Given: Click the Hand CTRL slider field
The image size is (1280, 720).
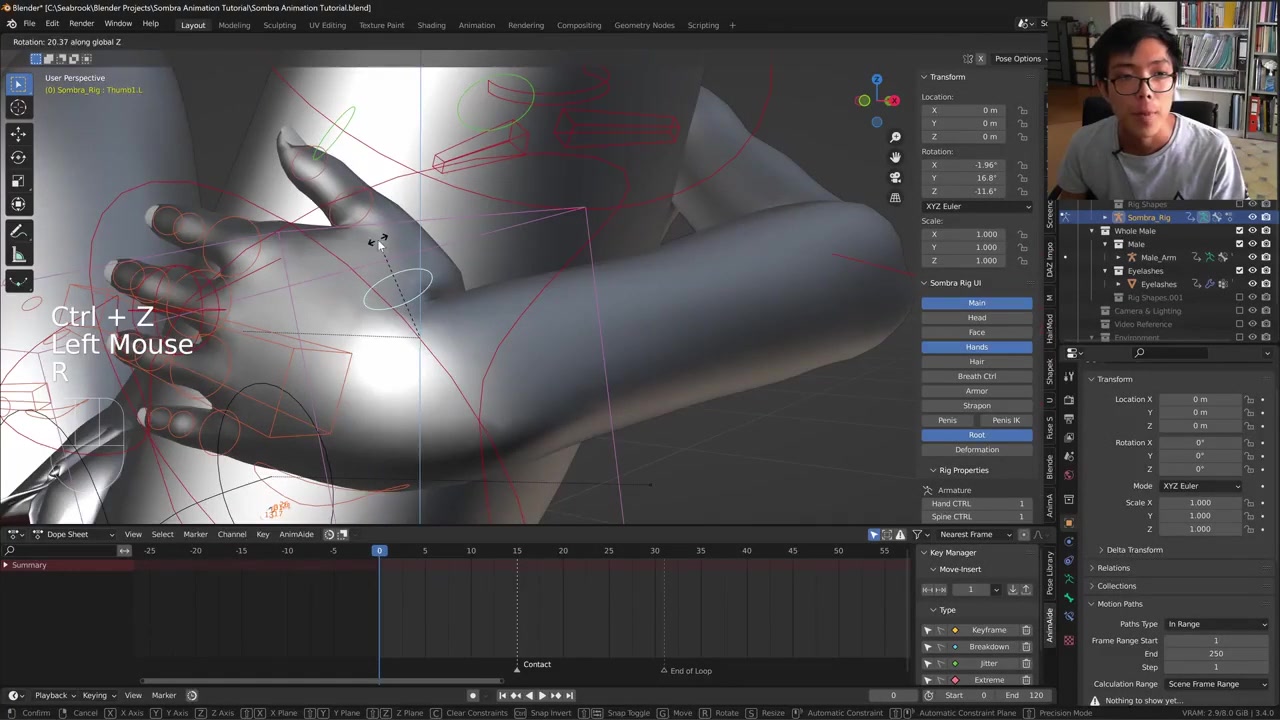Looking at the screenshot, I should [x=976, y=504].
